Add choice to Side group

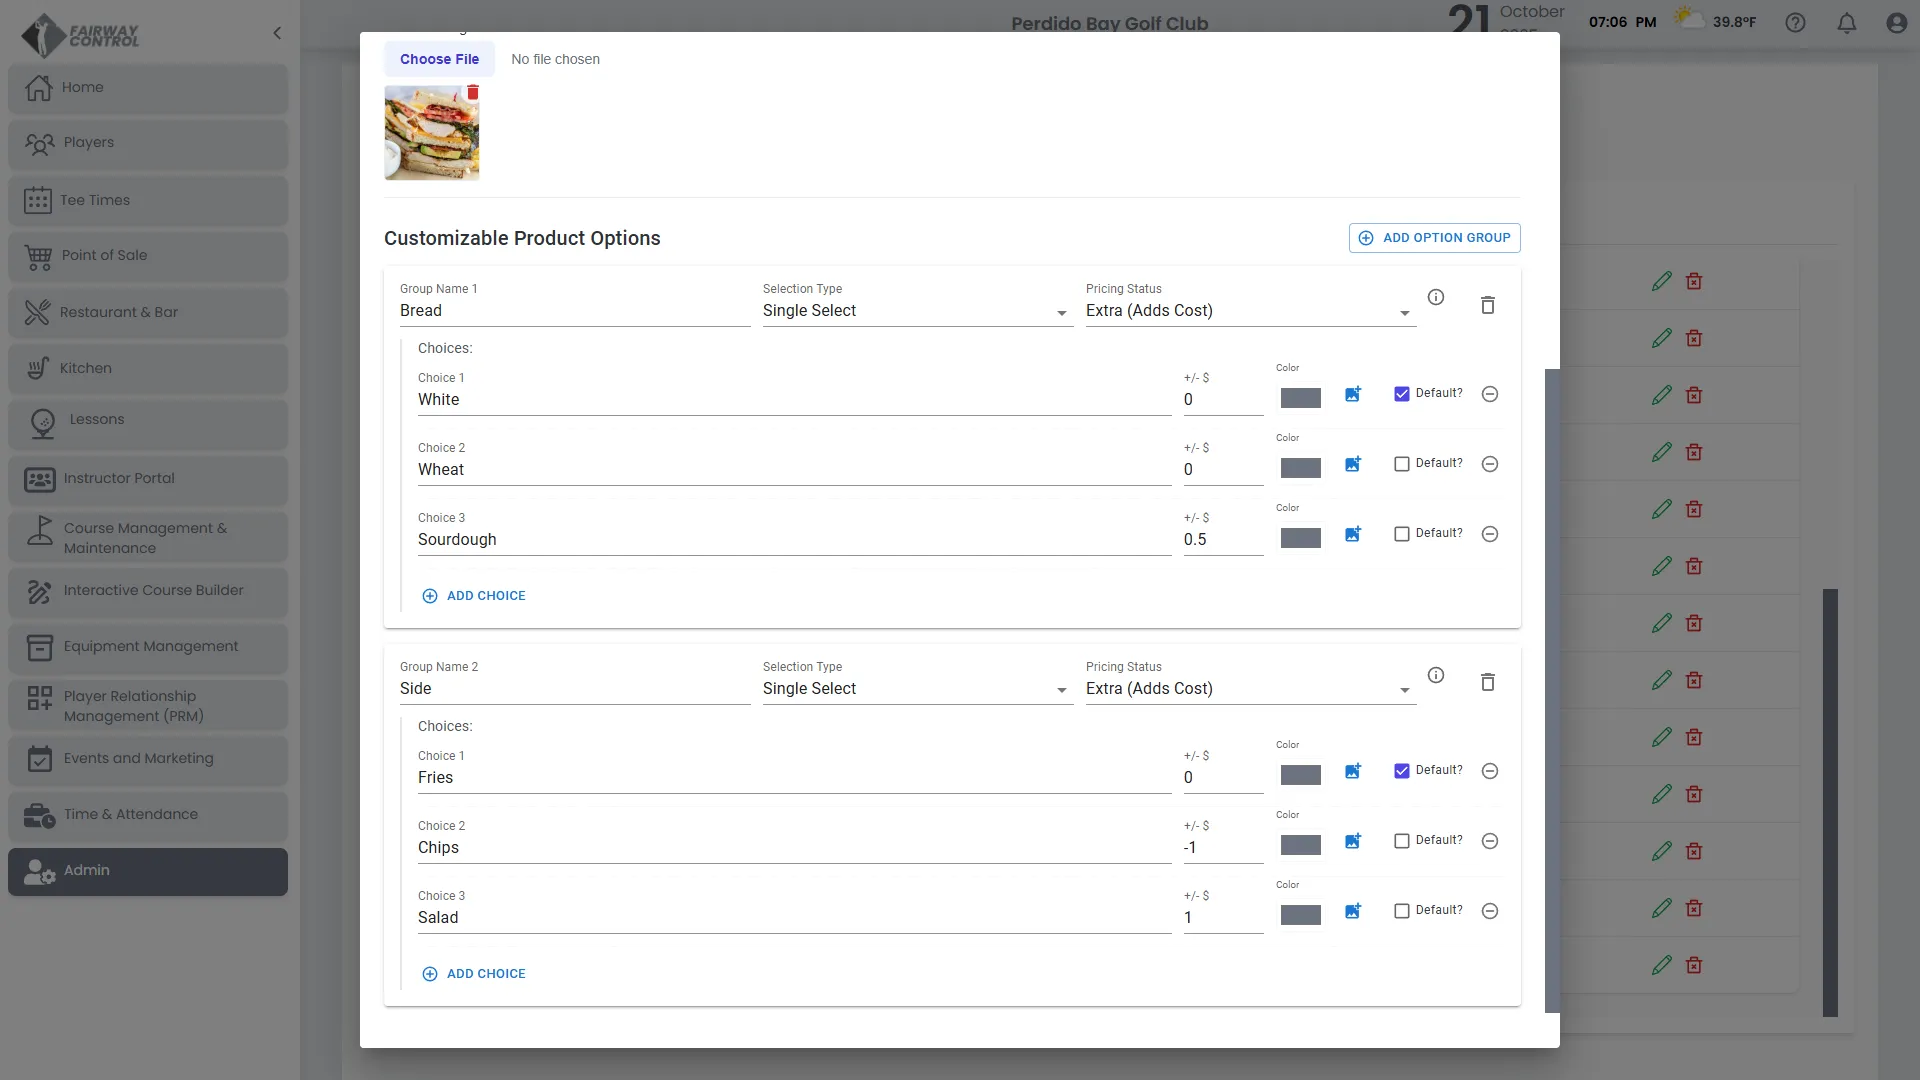pyautogui.click(x=474, y=974)
